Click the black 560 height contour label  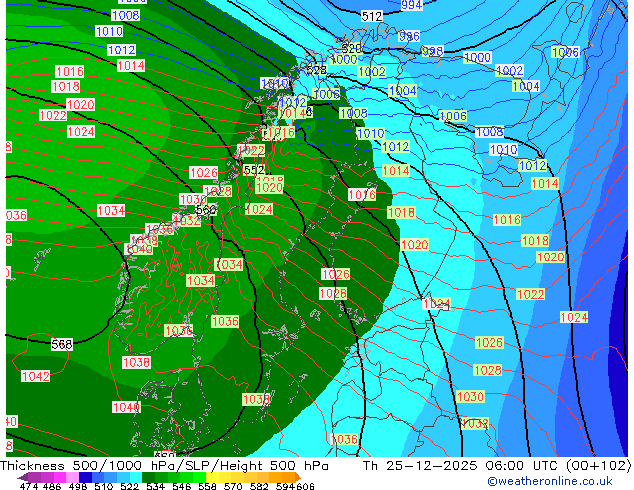(205, 210)
